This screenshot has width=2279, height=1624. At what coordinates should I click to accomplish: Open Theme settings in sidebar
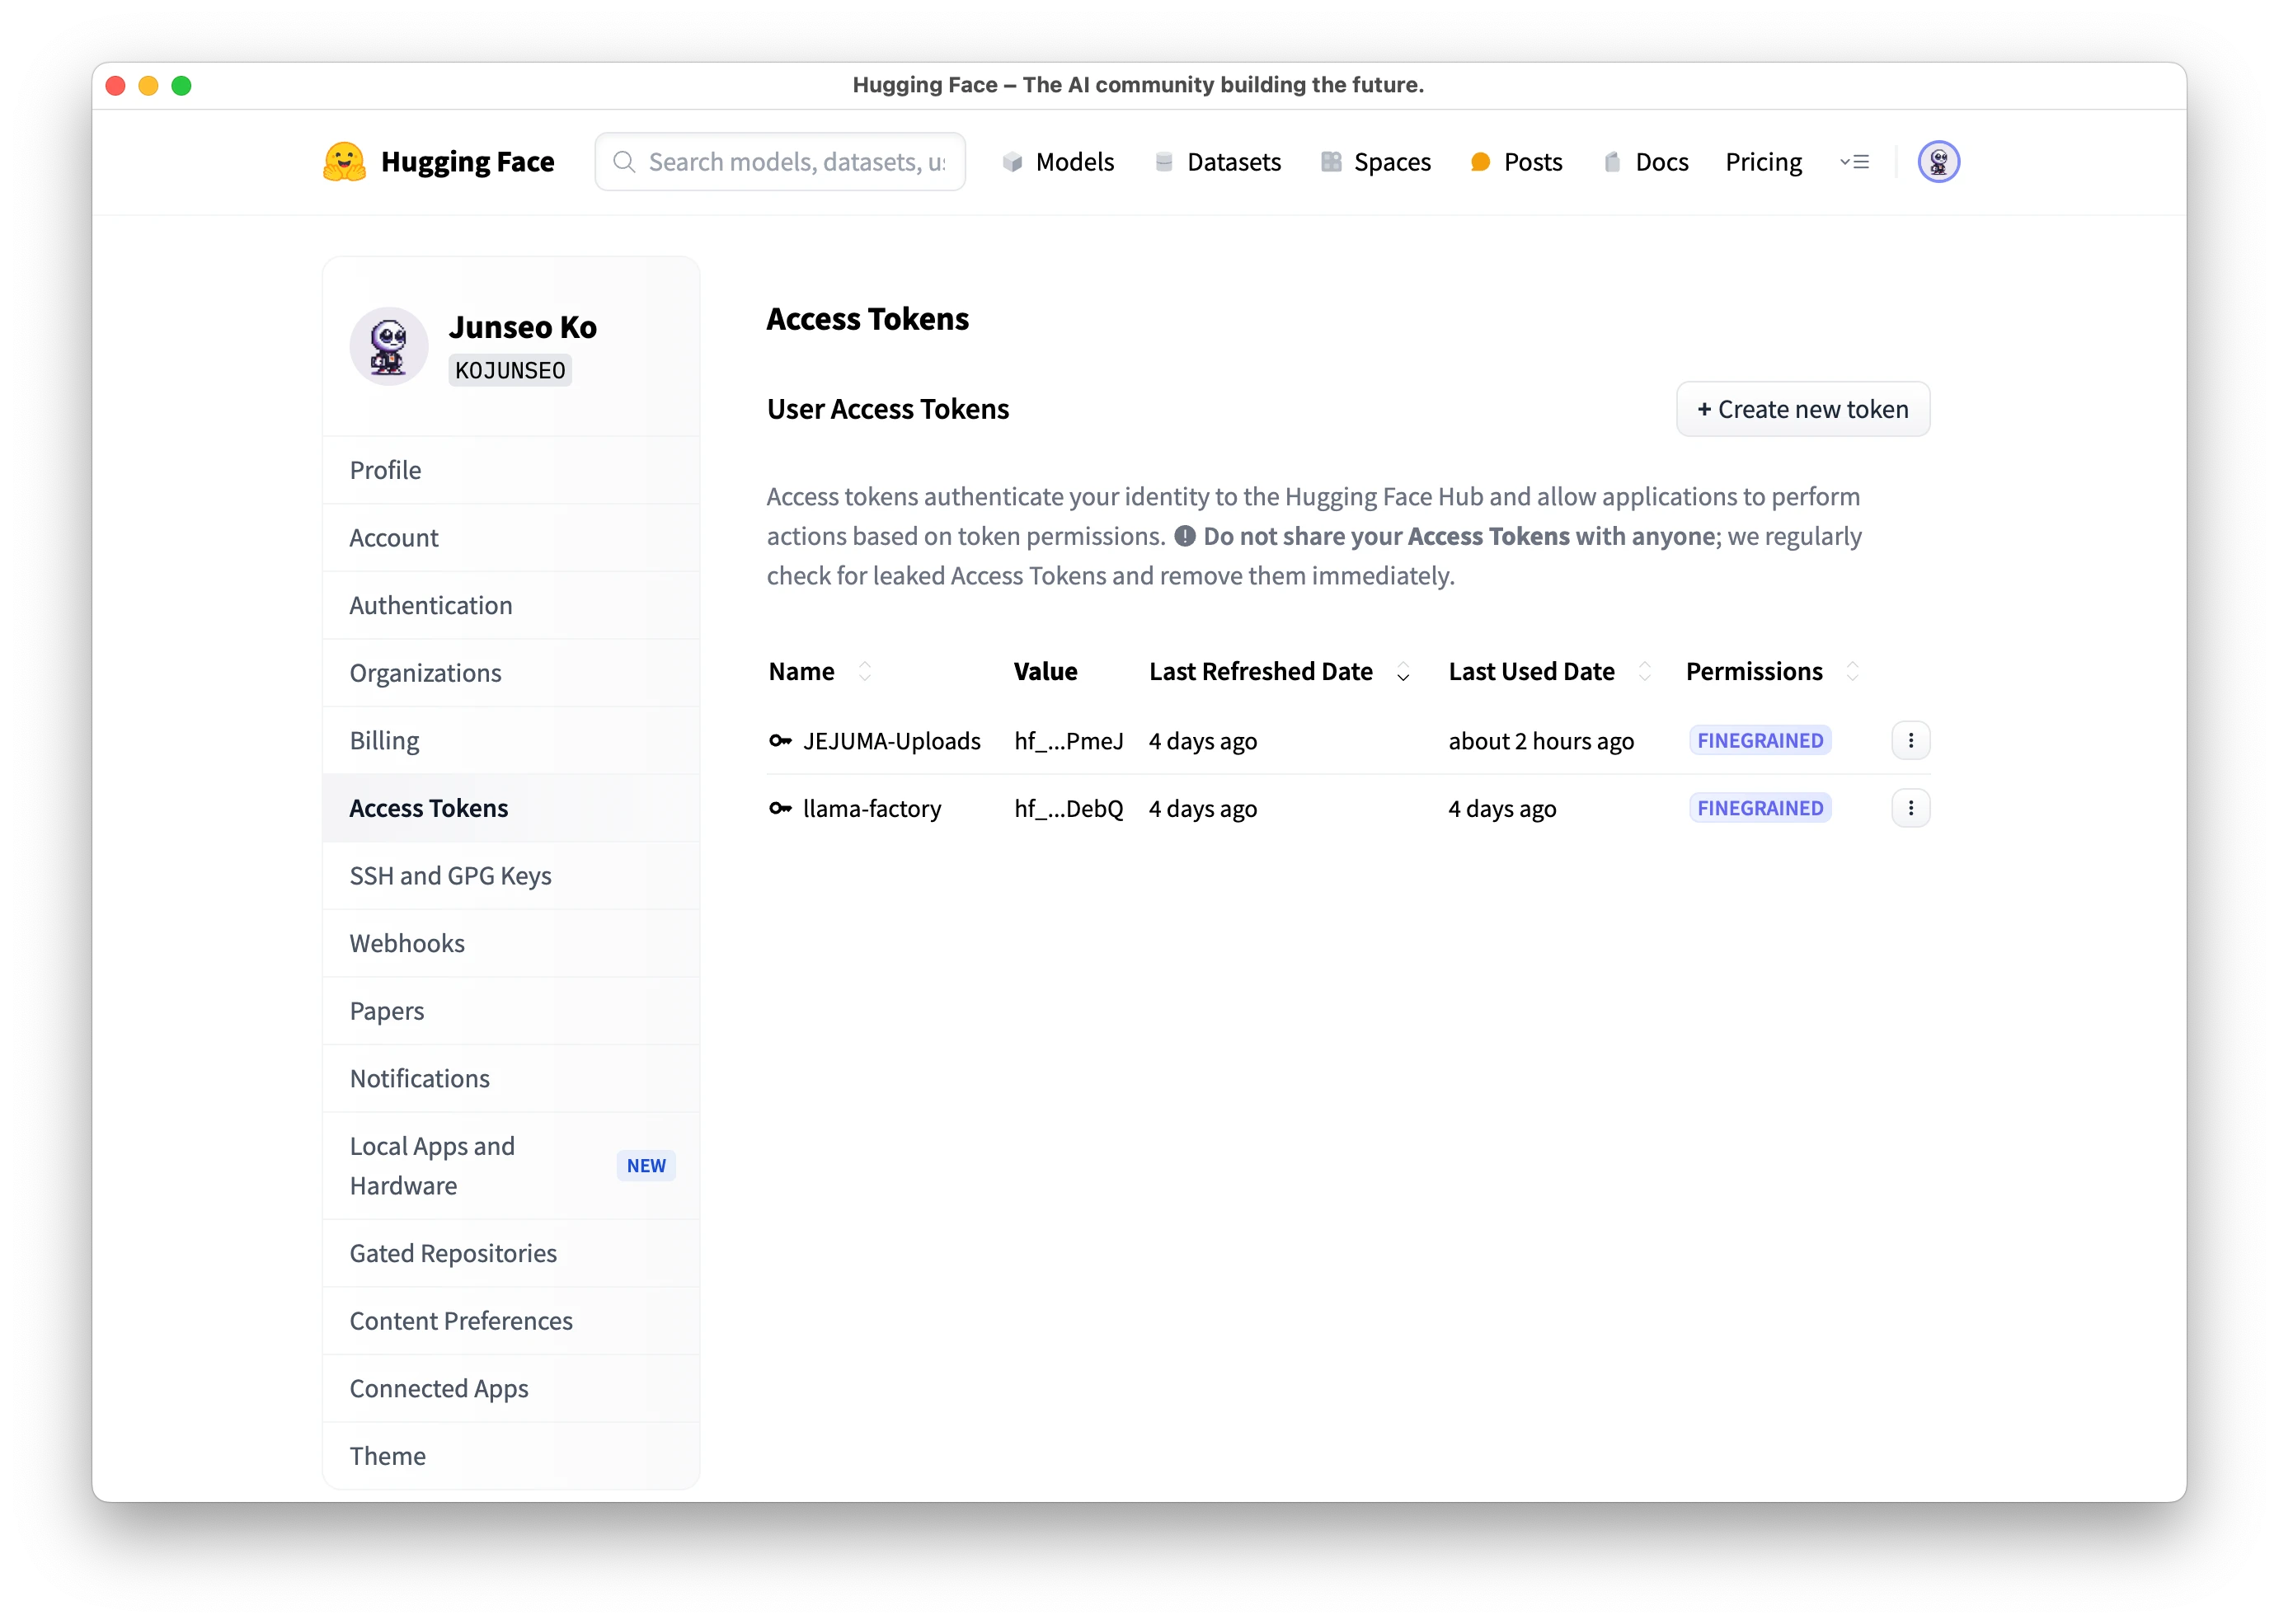click(x=511, y=1456)
